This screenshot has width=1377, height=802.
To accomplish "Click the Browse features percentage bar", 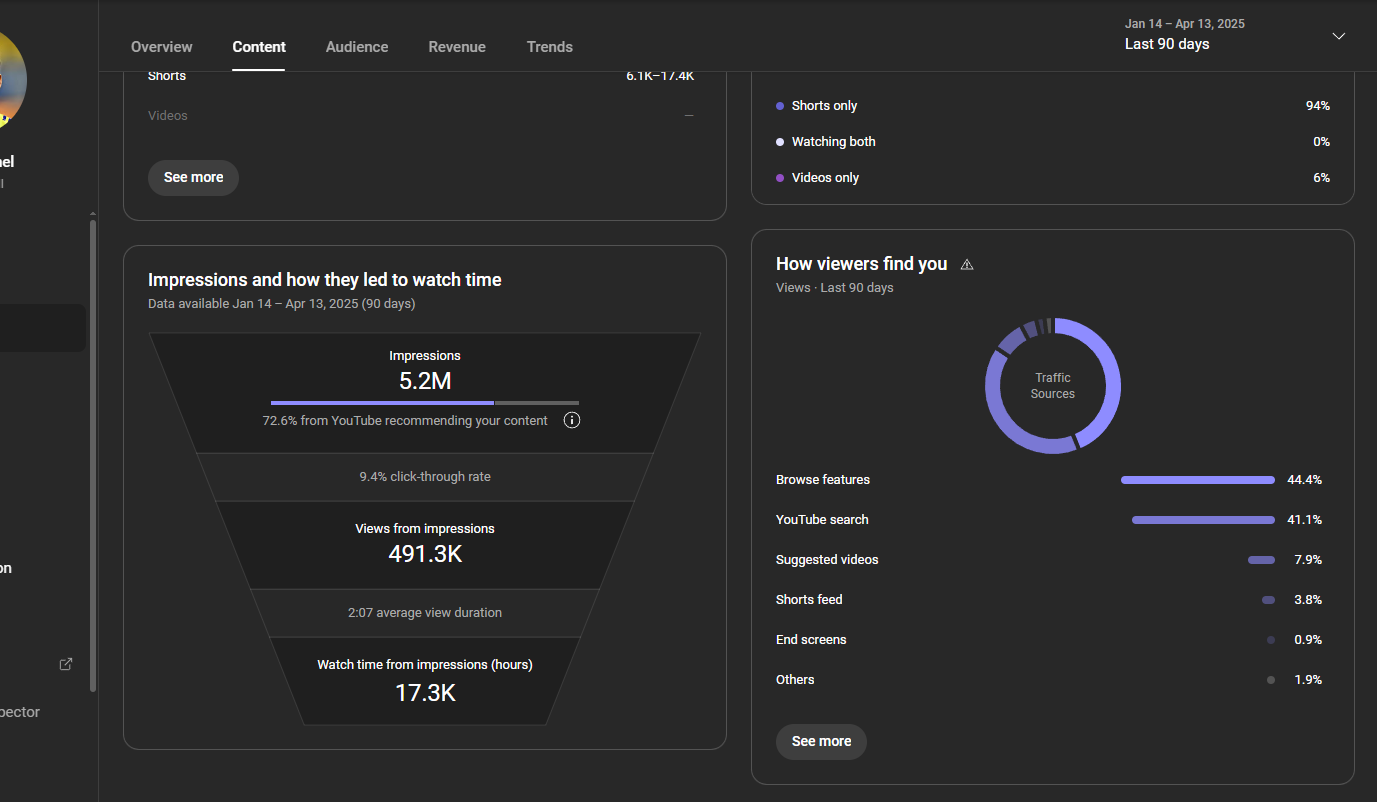I will (1198, 480).
